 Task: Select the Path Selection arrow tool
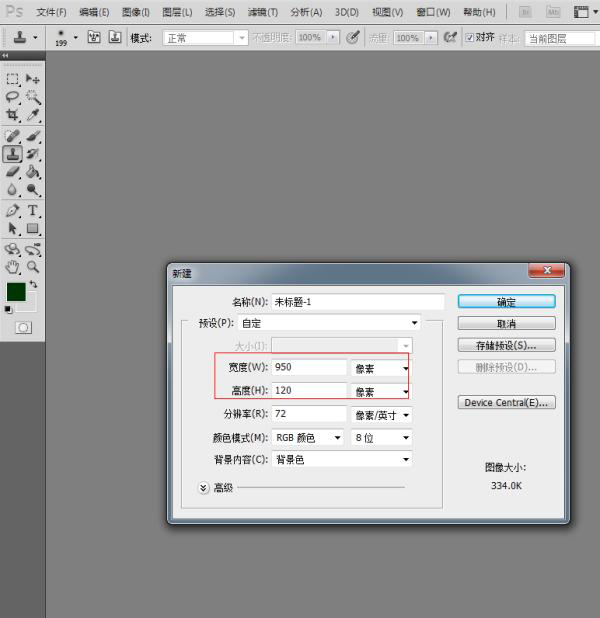(12, 228)
